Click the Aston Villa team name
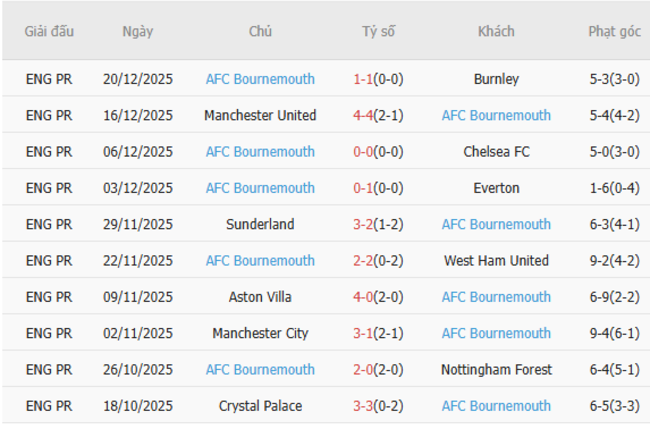The width and height of the screenshot is (650, 429). tap(260, 297)
